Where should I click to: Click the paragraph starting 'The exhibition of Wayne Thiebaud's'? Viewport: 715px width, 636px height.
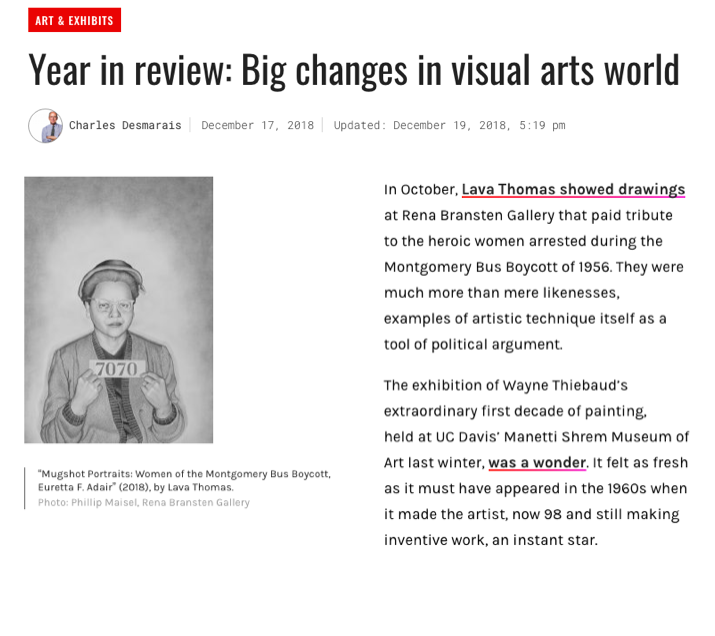[536, 462]
